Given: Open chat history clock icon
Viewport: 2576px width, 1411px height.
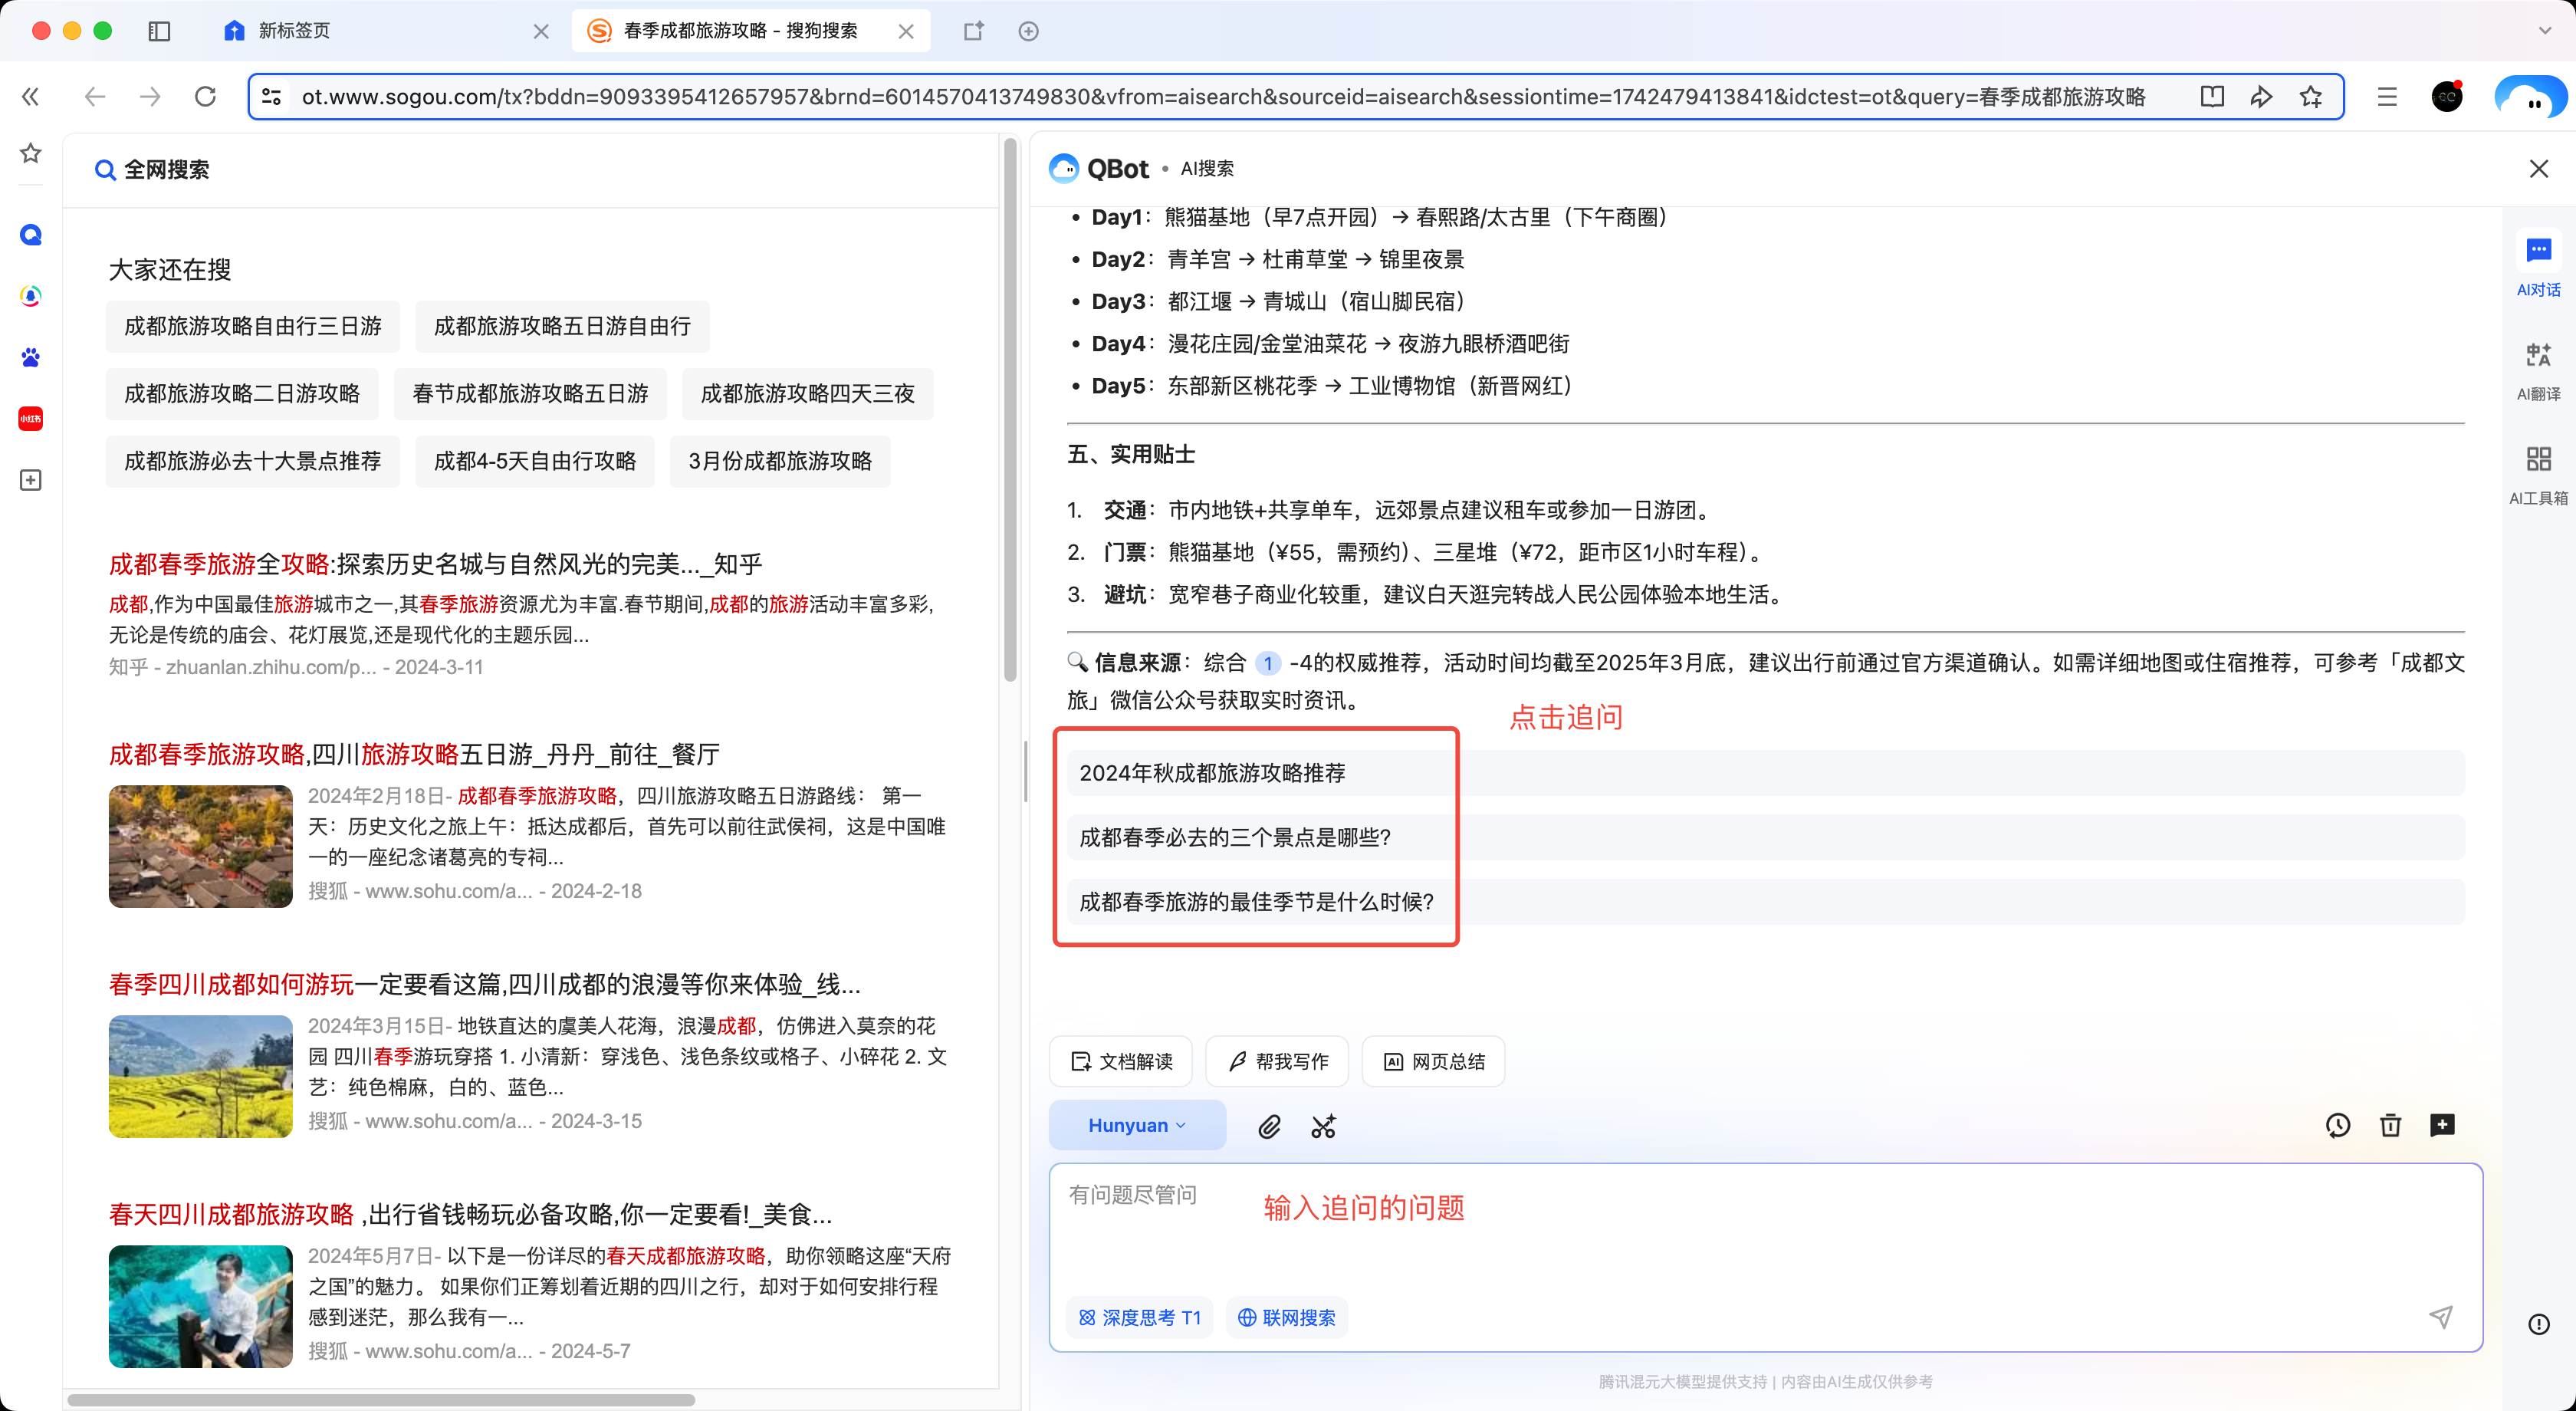Looking at the screenshot, I should click(2337, 1125).
